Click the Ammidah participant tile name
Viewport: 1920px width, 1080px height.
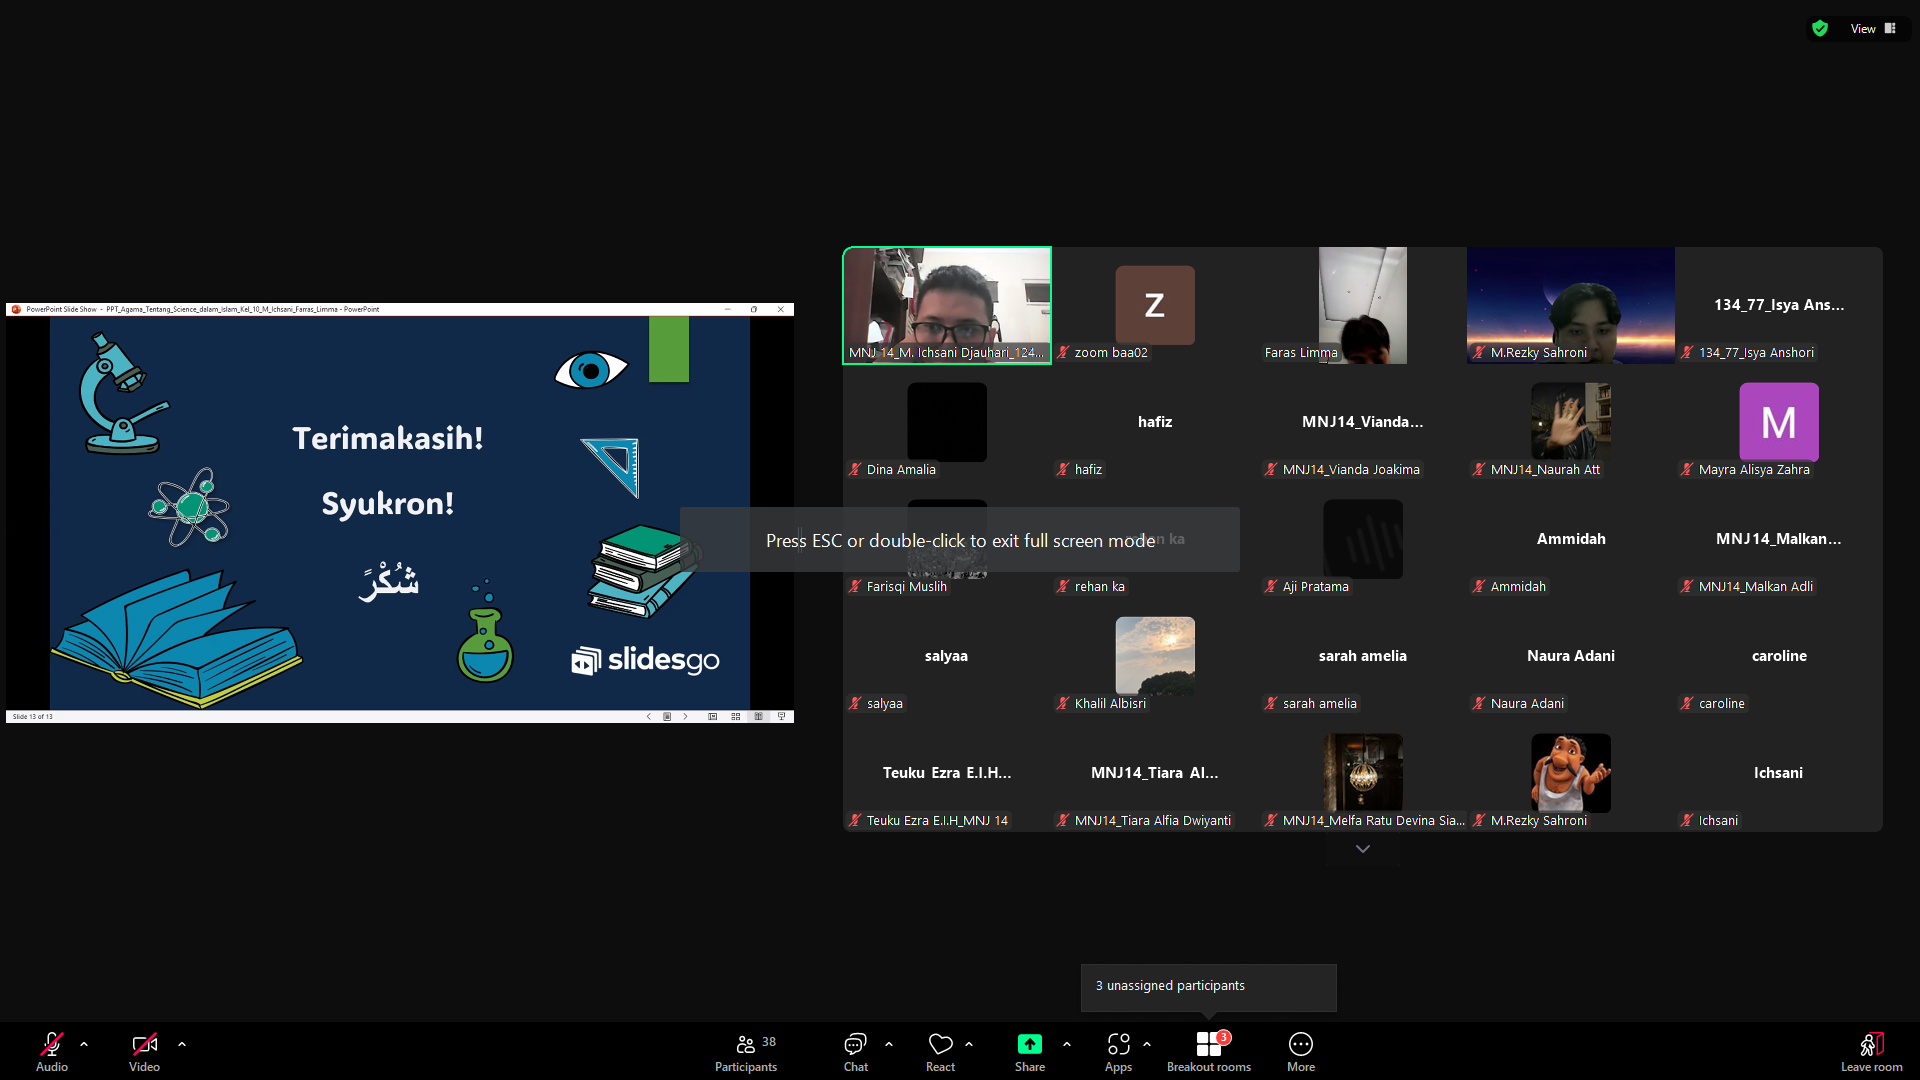tap(1571, 539)
